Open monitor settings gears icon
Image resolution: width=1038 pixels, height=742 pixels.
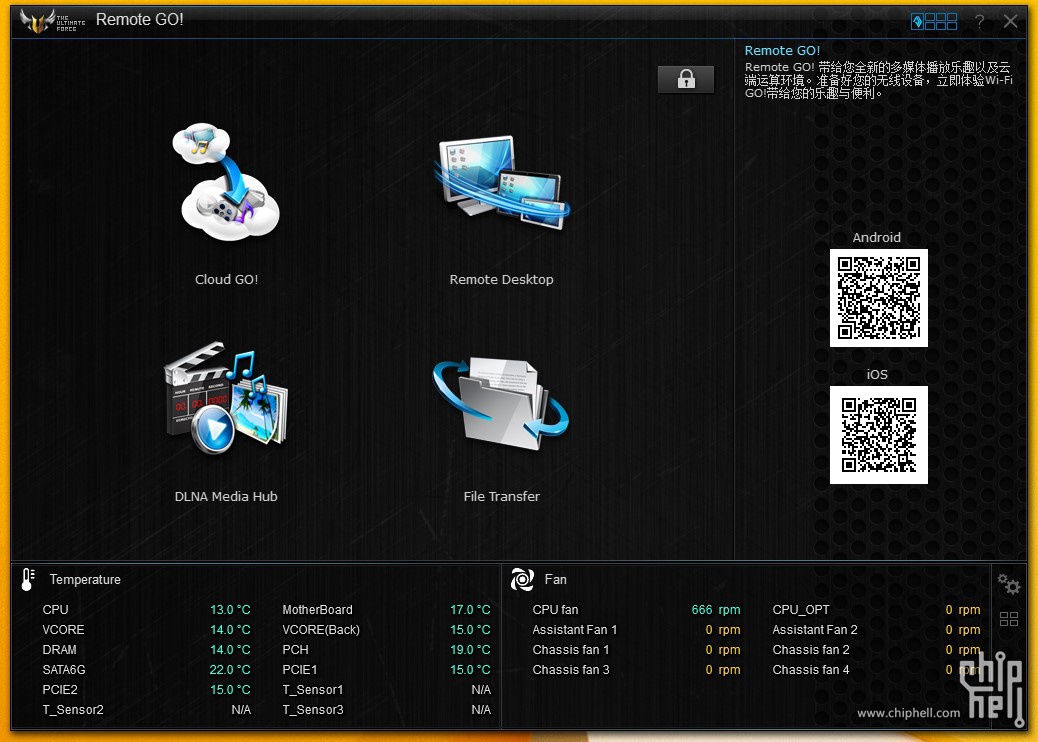(1009, 584)
